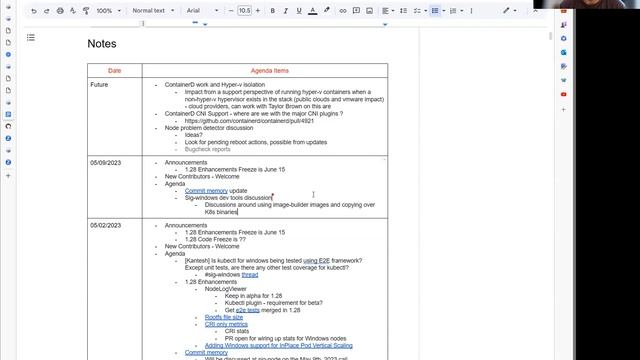
Task: Toggle the bulleted list button
Action: pos(435,11)
